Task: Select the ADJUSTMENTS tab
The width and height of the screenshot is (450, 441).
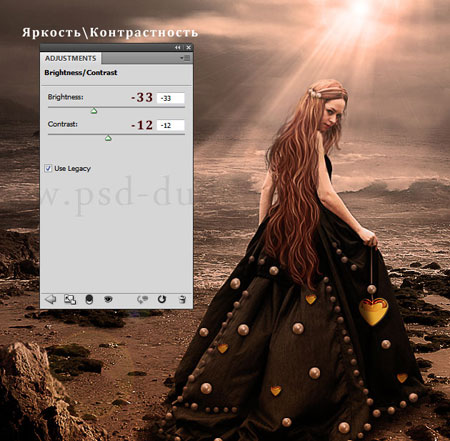Action: point(71,58)
